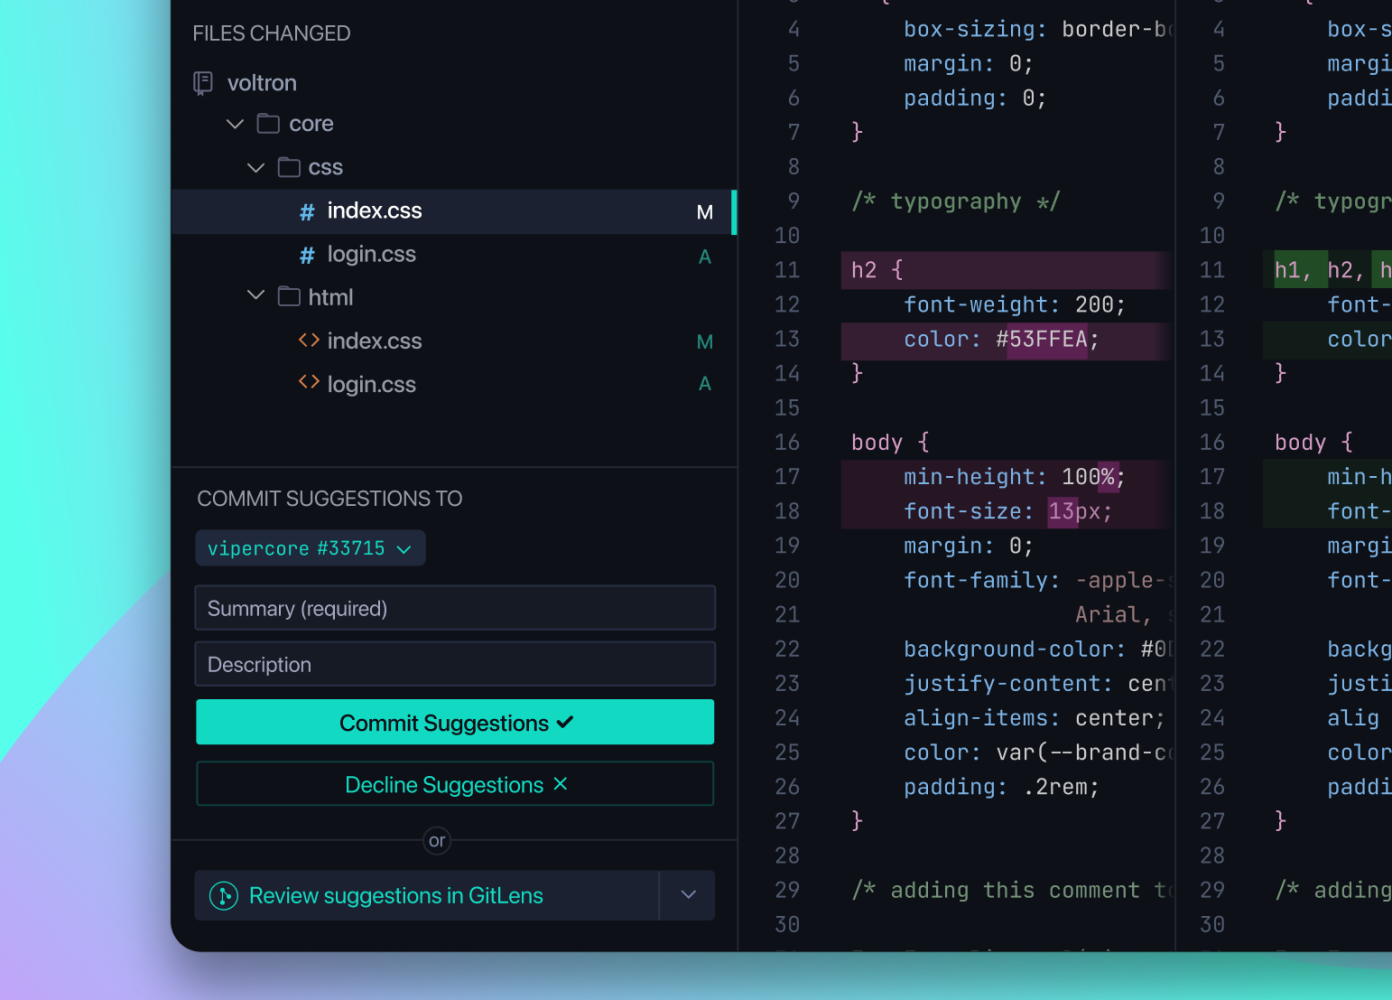Click the FILES CHANGED heading
Image resolution: width=1392 pixels, height=1000 pixels.
click(272, 34)
